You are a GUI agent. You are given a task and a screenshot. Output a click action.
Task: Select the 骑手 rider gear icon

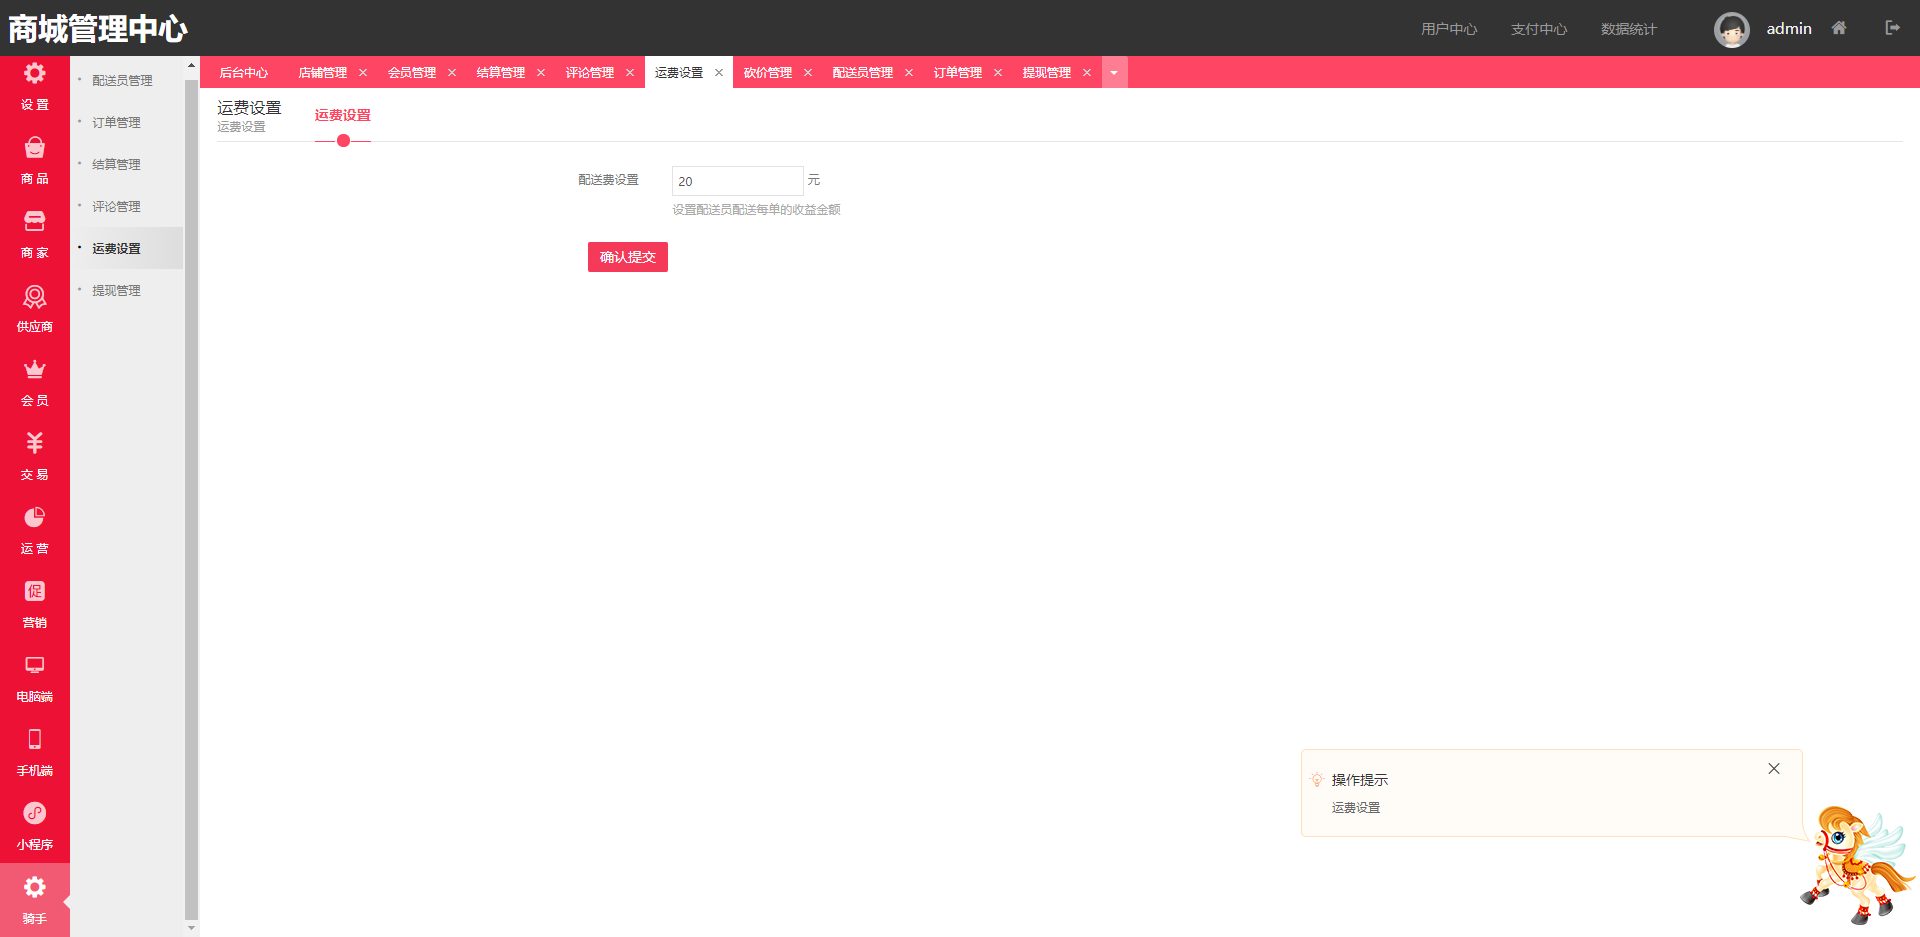(35, 887)
